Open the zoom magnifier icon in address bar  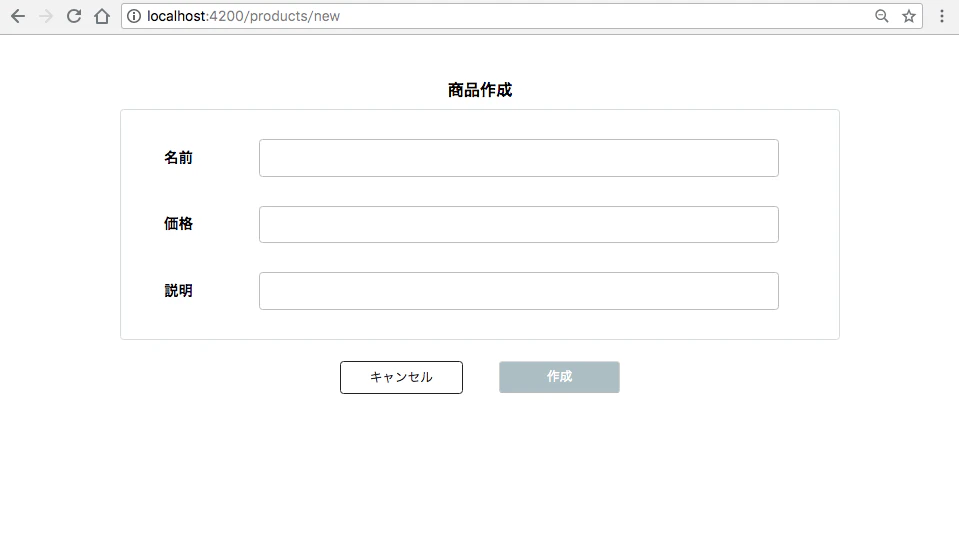[881, 17]
